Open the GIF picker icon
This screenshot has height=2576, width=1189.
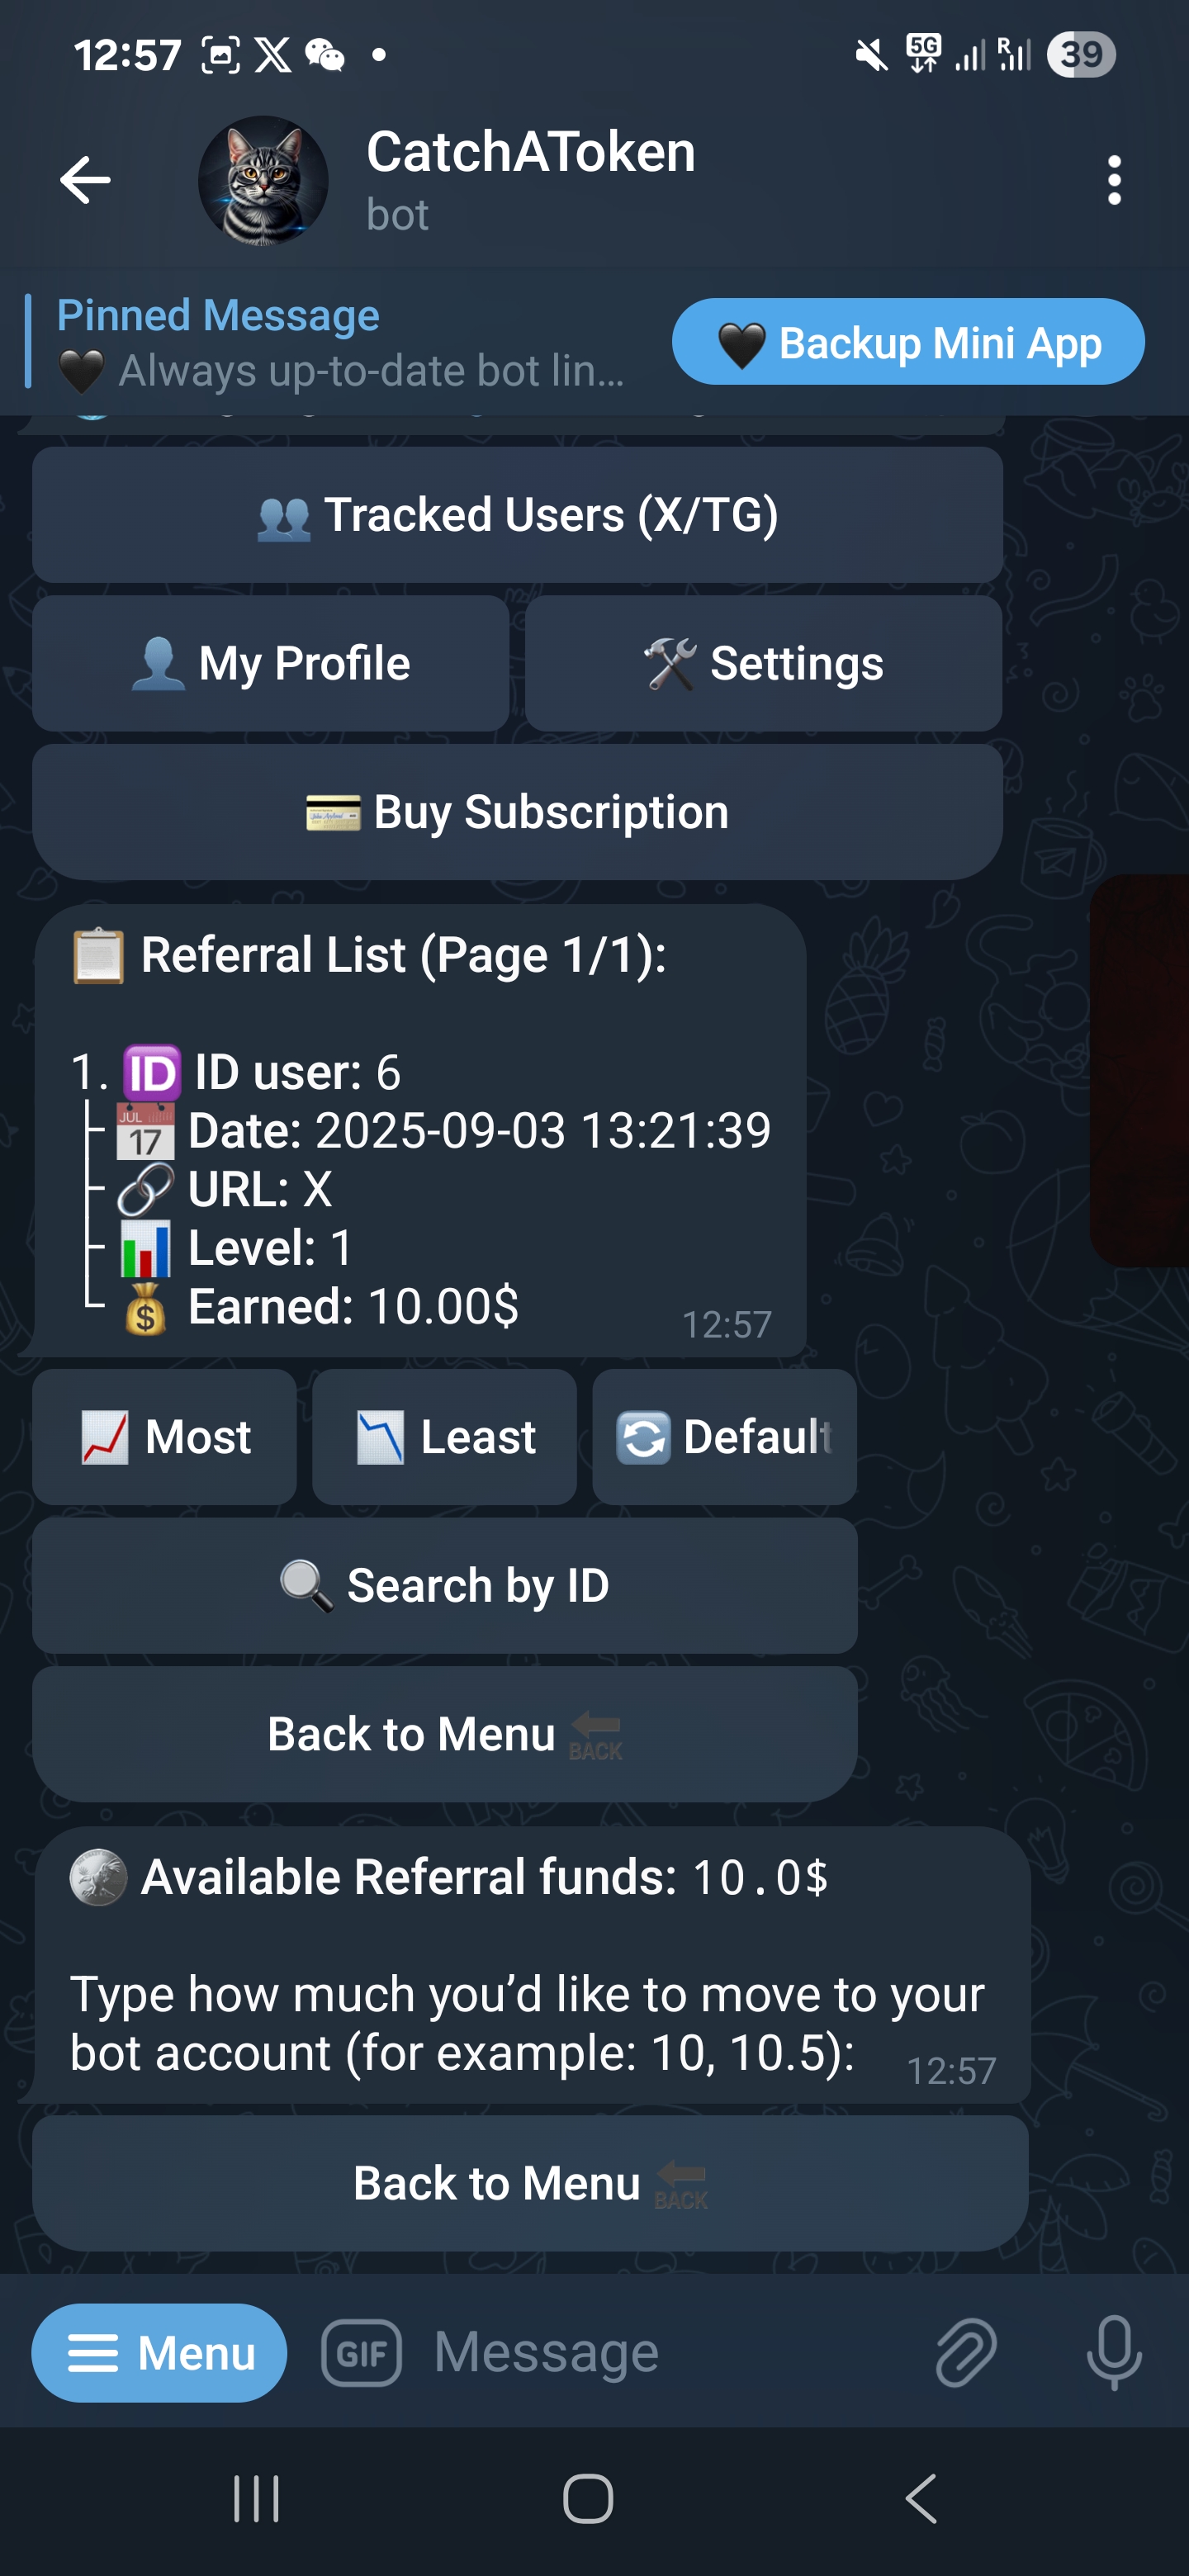[361, 2353]
